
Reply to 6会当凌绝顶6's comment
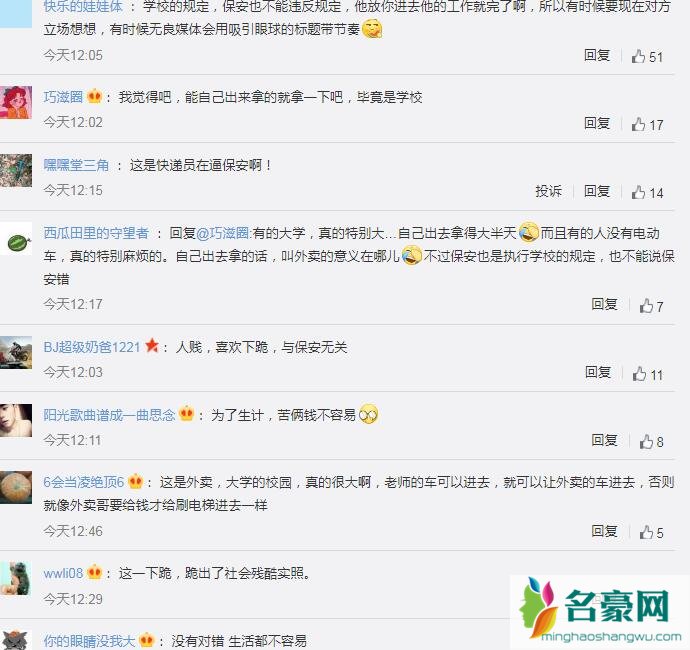coord(604,531)
